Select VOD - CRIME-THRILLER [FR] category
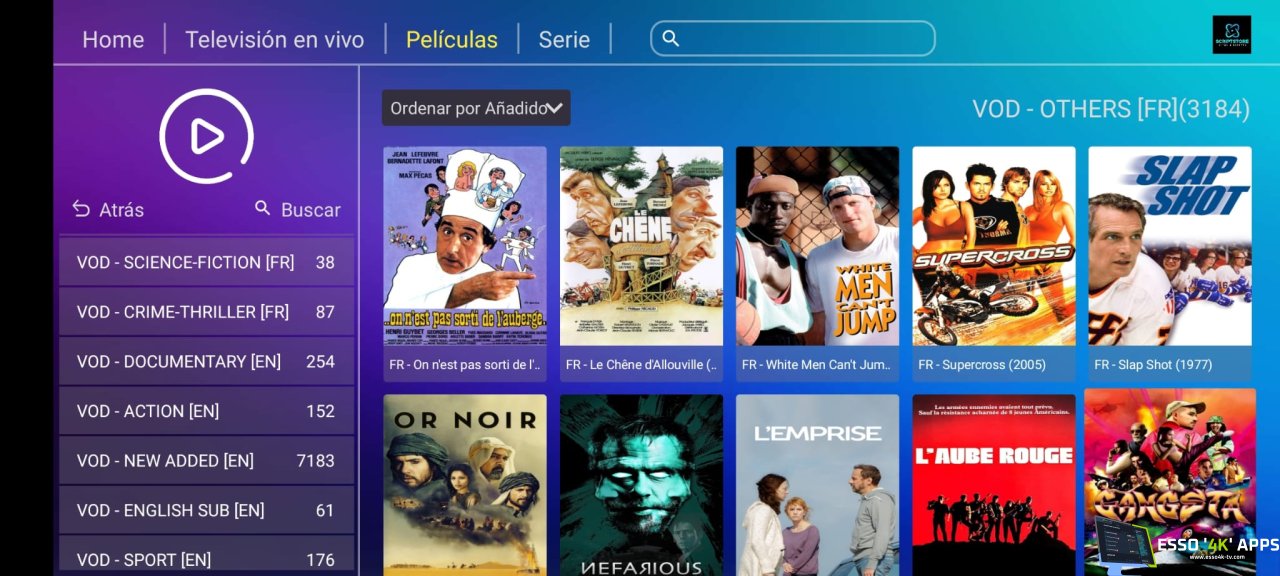The height and width of the screenshot is (576, 1280). tap(206, 312)
